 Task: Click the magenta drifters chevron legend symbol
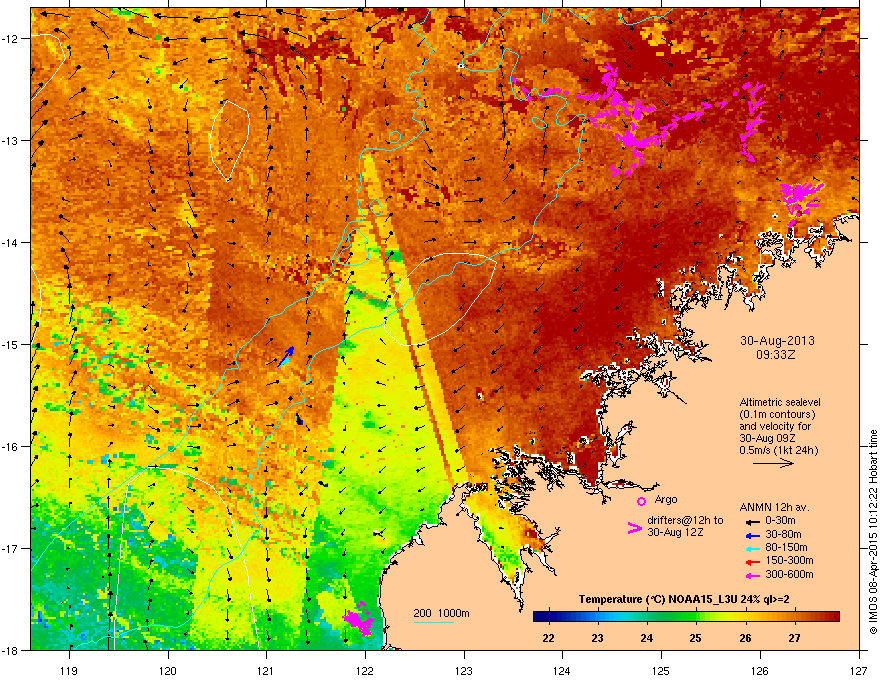pos(634,528)
